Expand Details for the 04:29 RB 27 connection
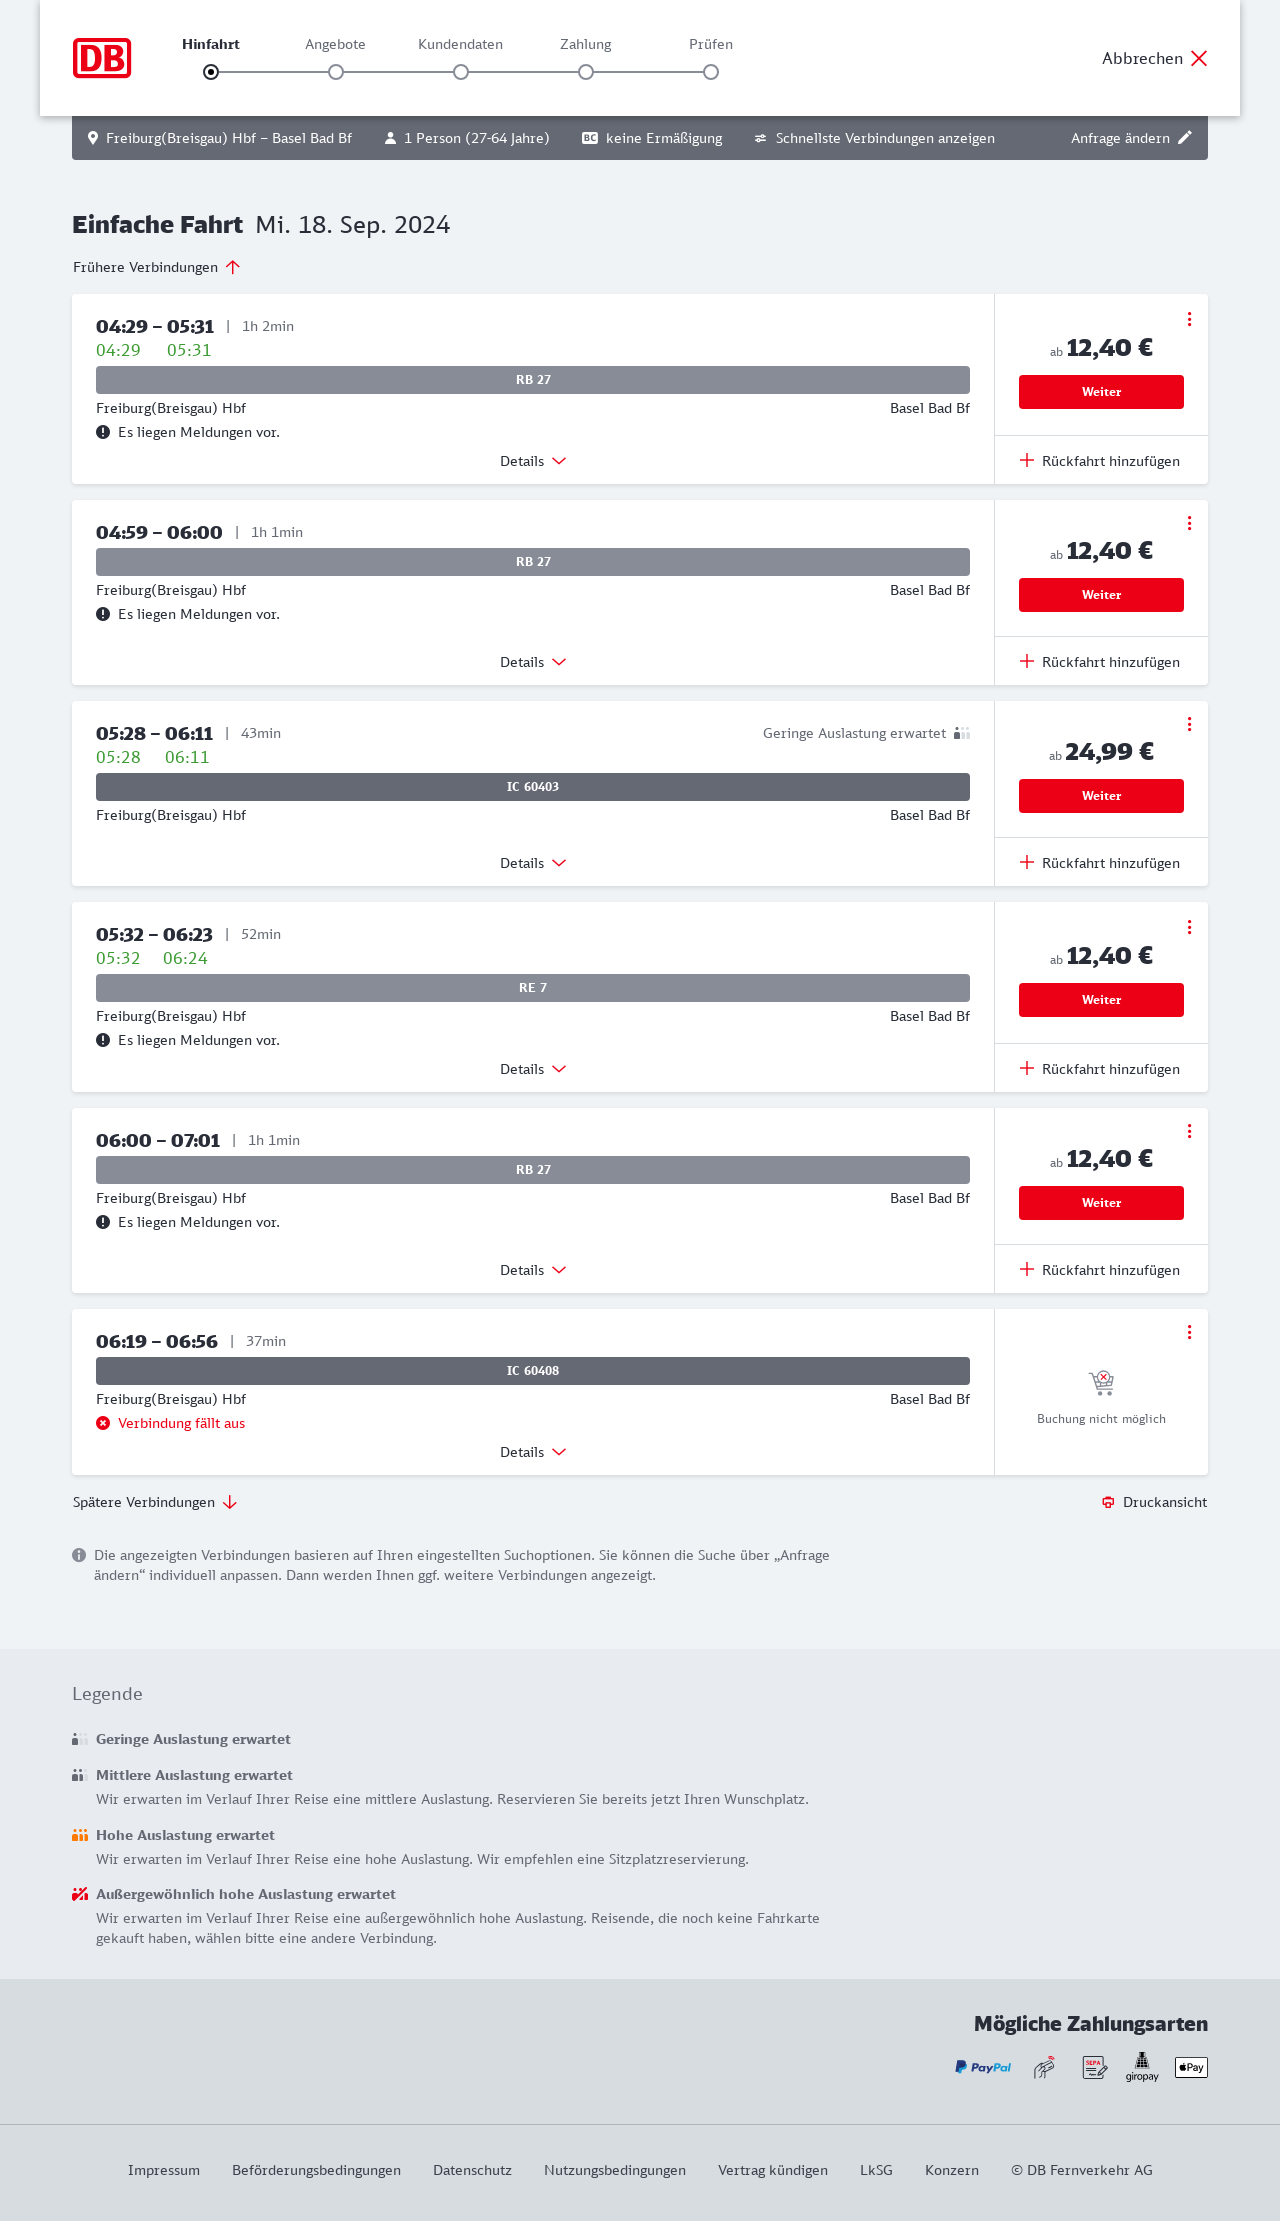The image size is (1280, 2221). tap(533, 461)
